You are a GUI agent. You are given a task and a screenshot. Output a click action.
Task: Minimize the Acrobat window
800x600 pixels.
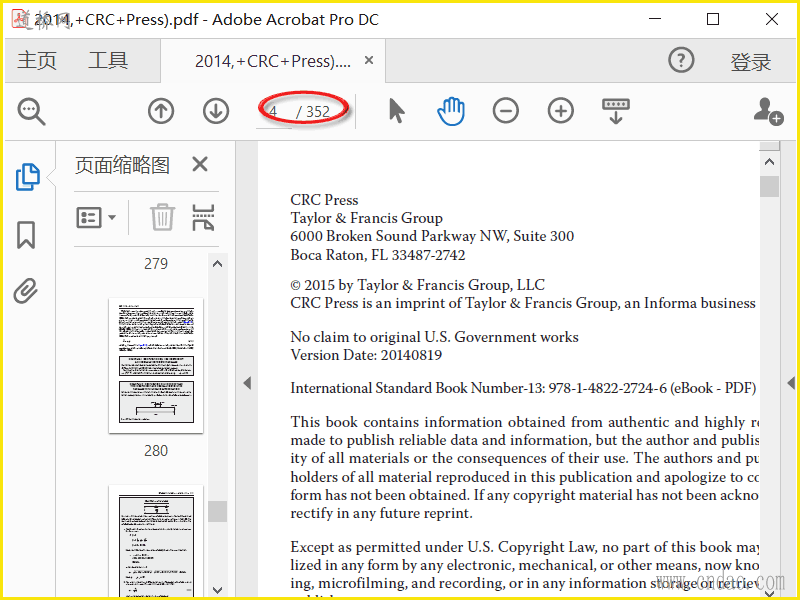655,19
